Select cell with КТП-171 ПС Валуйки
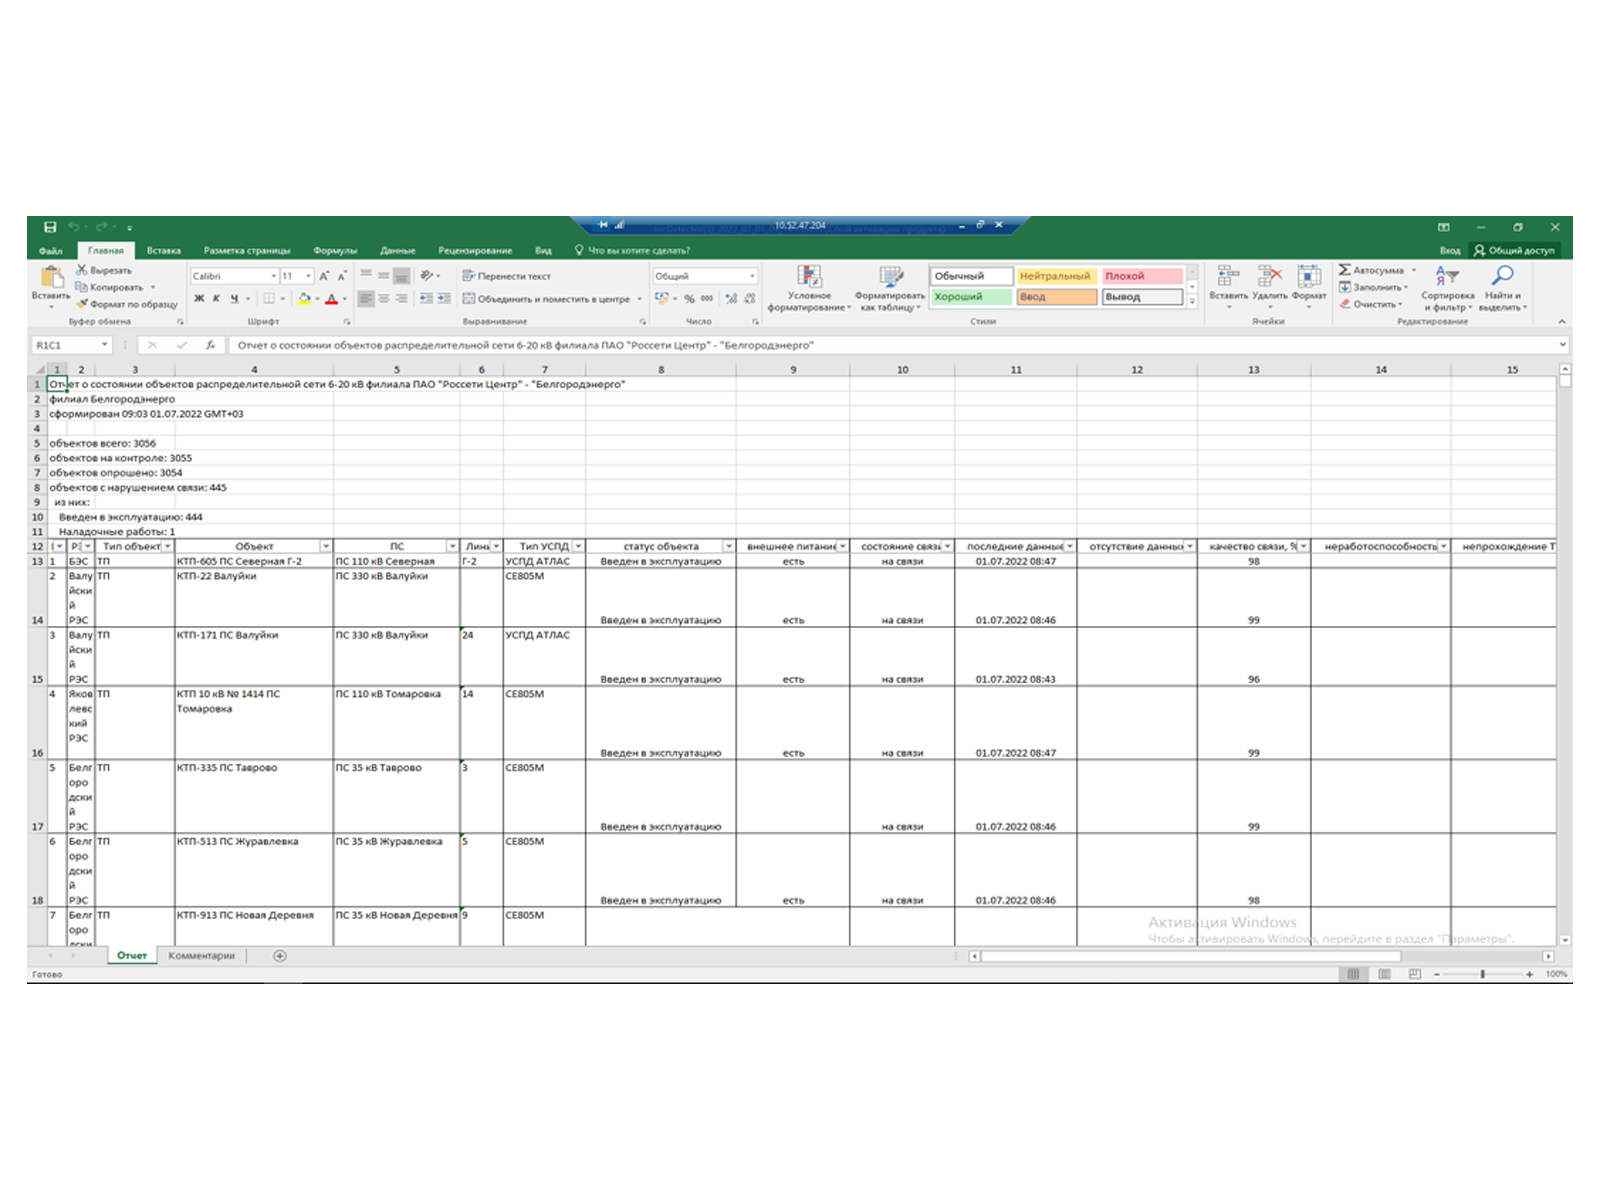This screenshot has width=1600, height=1200. 254,657
